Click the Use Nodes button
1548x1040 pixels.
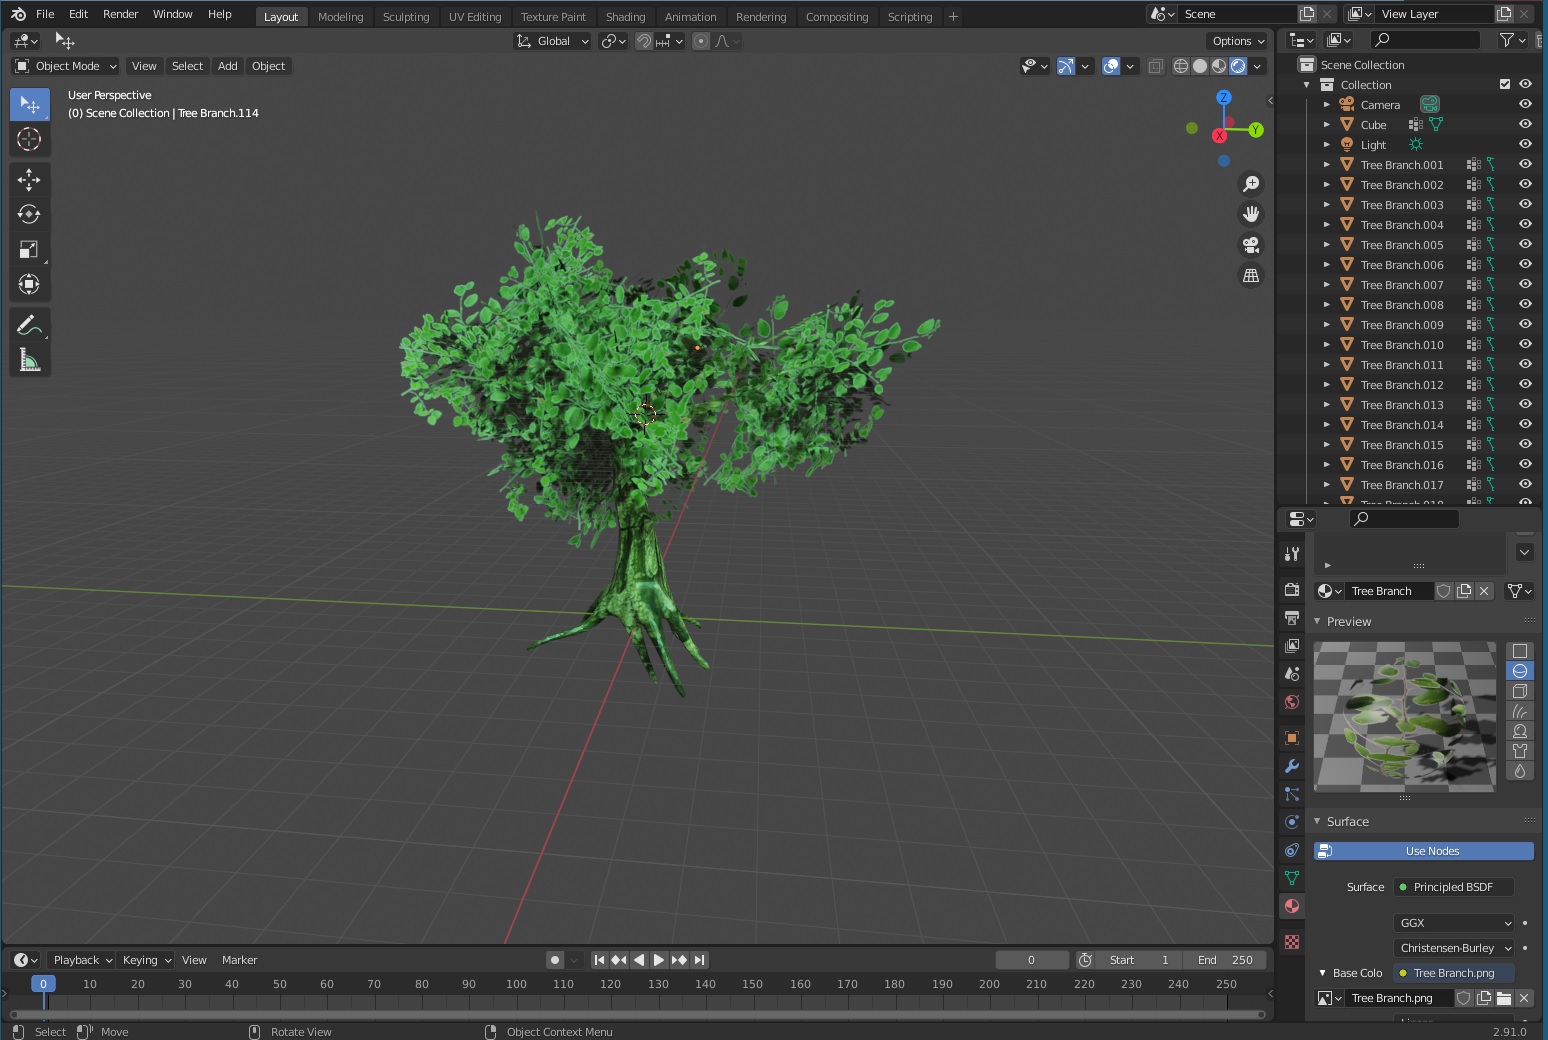[x=1423, y=851]
